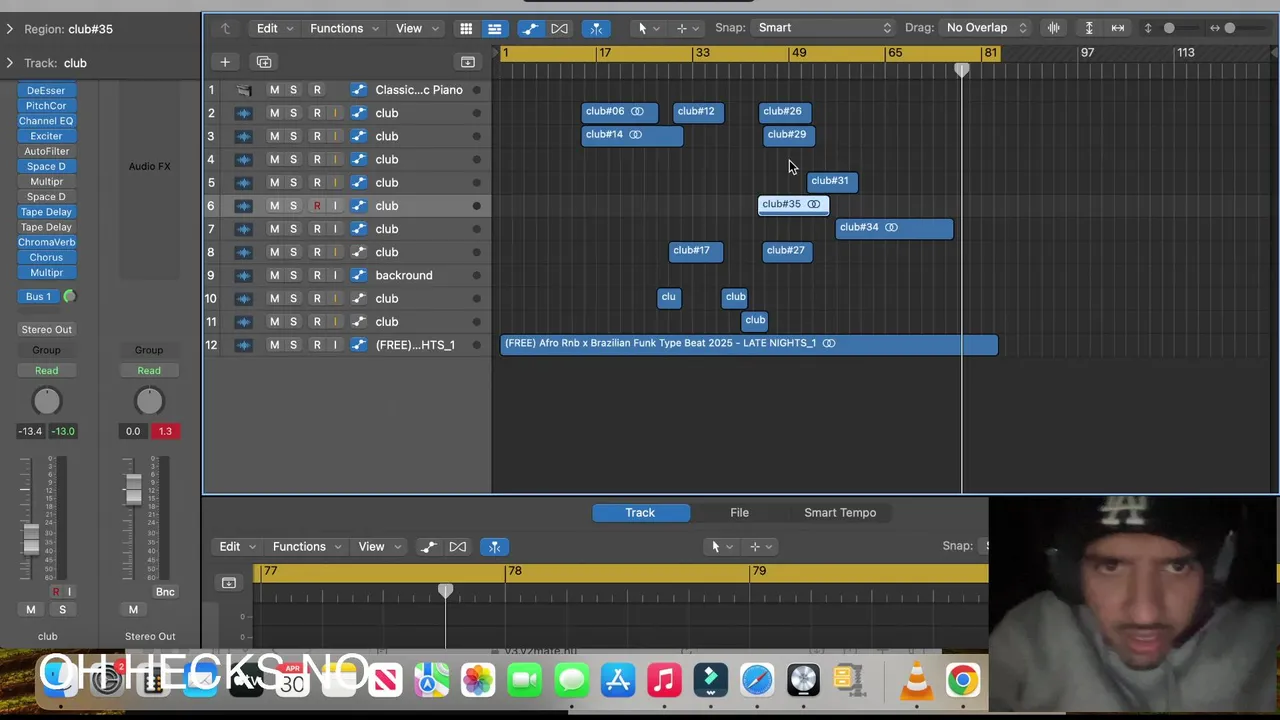Open Music app from the Dock
1280x720 pixels.
pyautogui.click(x=664, y=681)
